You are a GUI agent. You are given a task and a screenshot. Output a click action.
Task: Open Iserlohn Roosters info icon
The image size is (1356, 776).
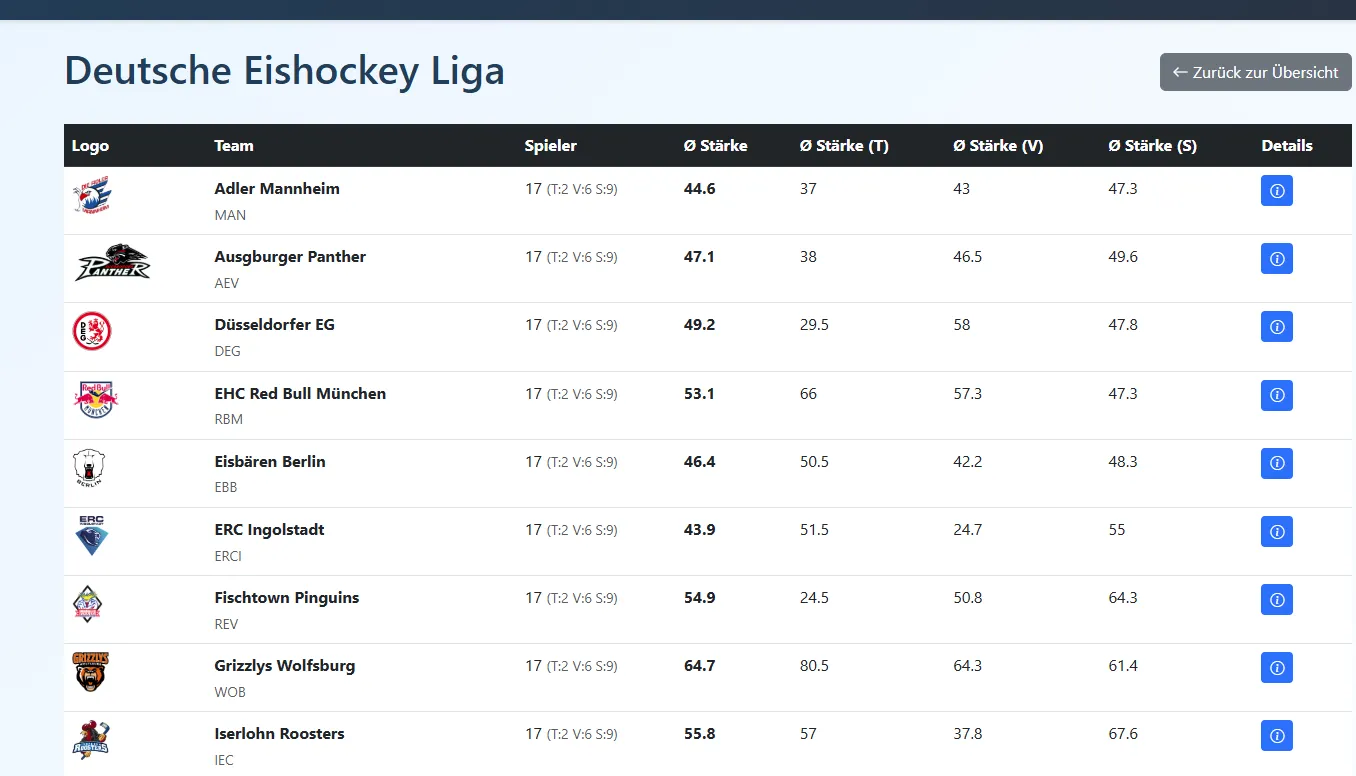point(1276,735)
